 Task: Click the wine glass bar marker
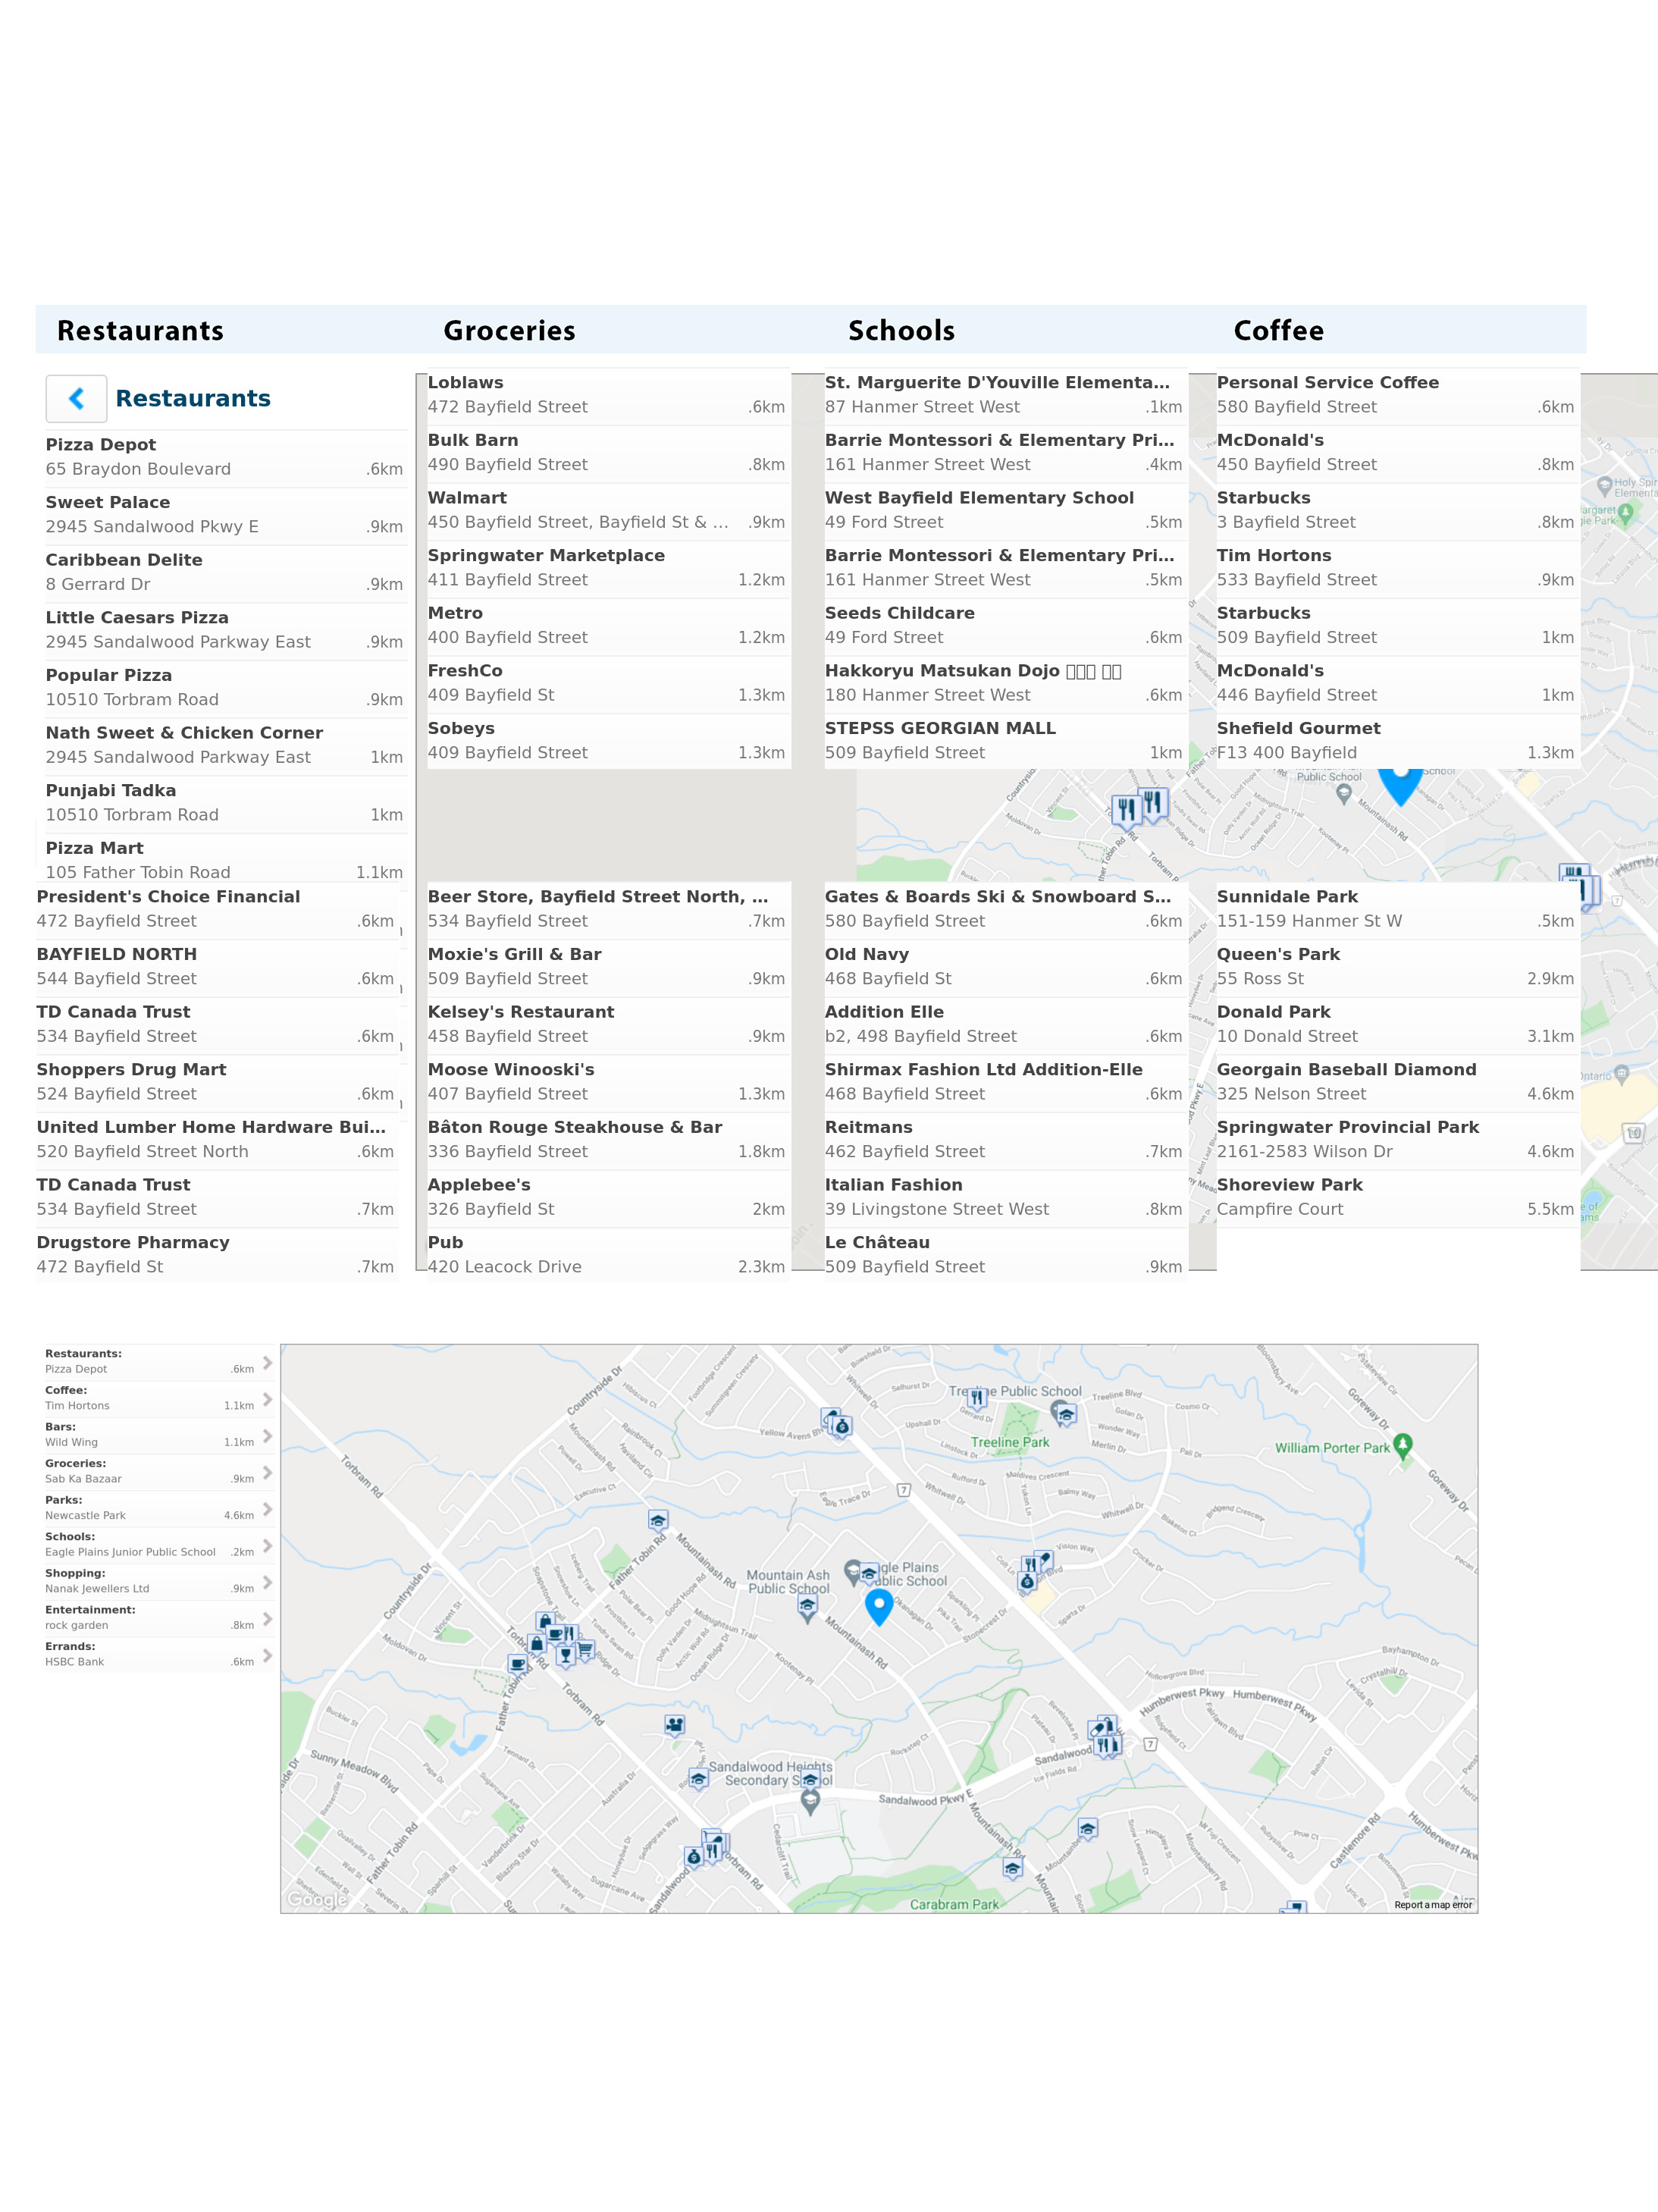click(x=565, y=1655)
